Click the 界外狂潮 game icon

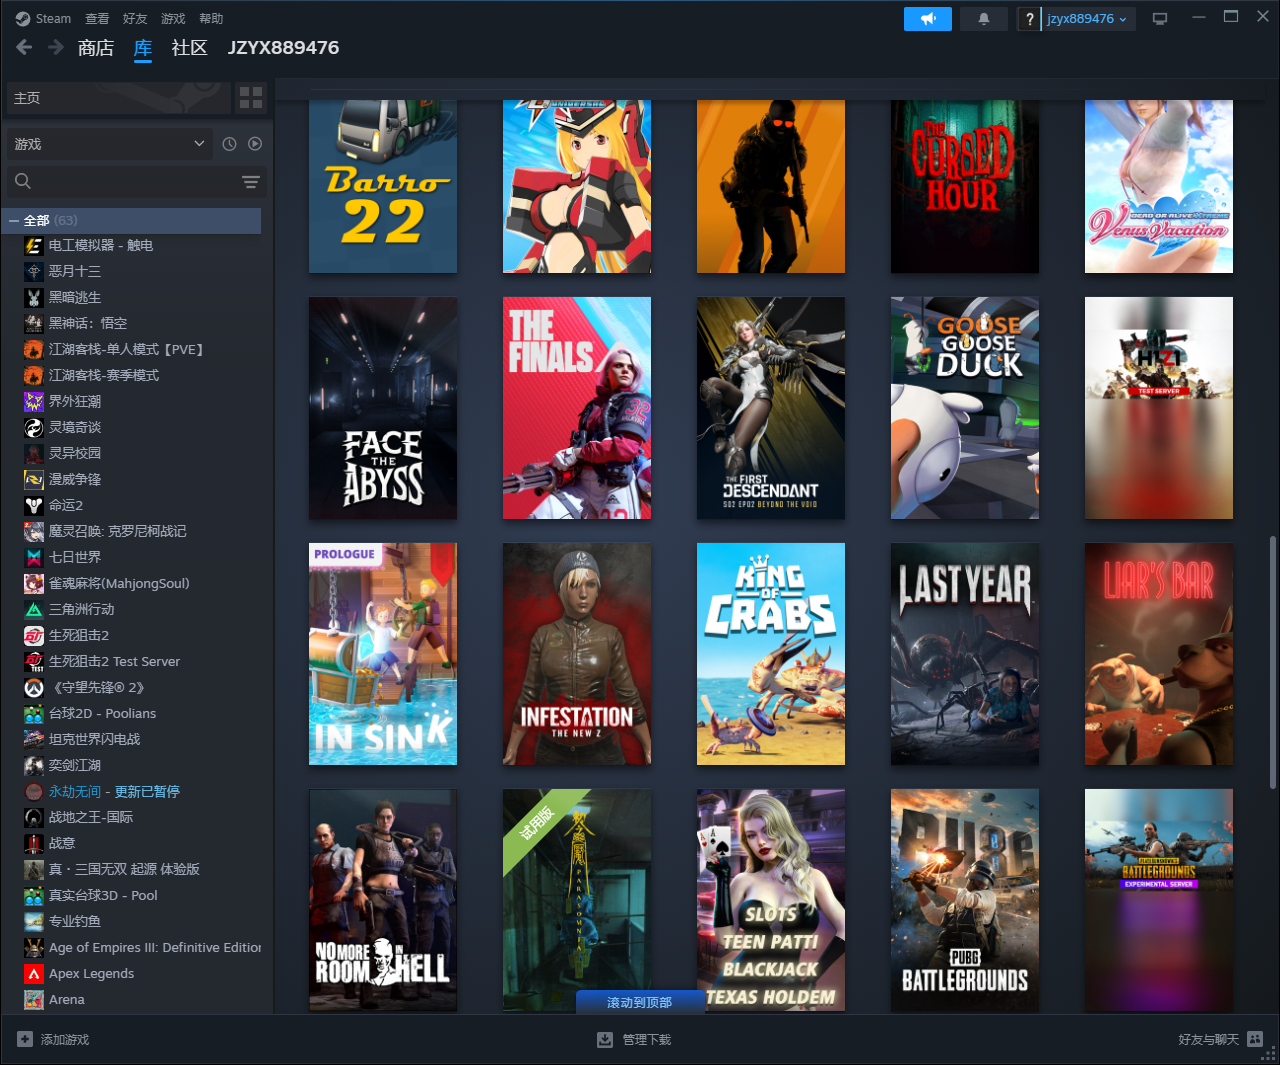point(34,401)
